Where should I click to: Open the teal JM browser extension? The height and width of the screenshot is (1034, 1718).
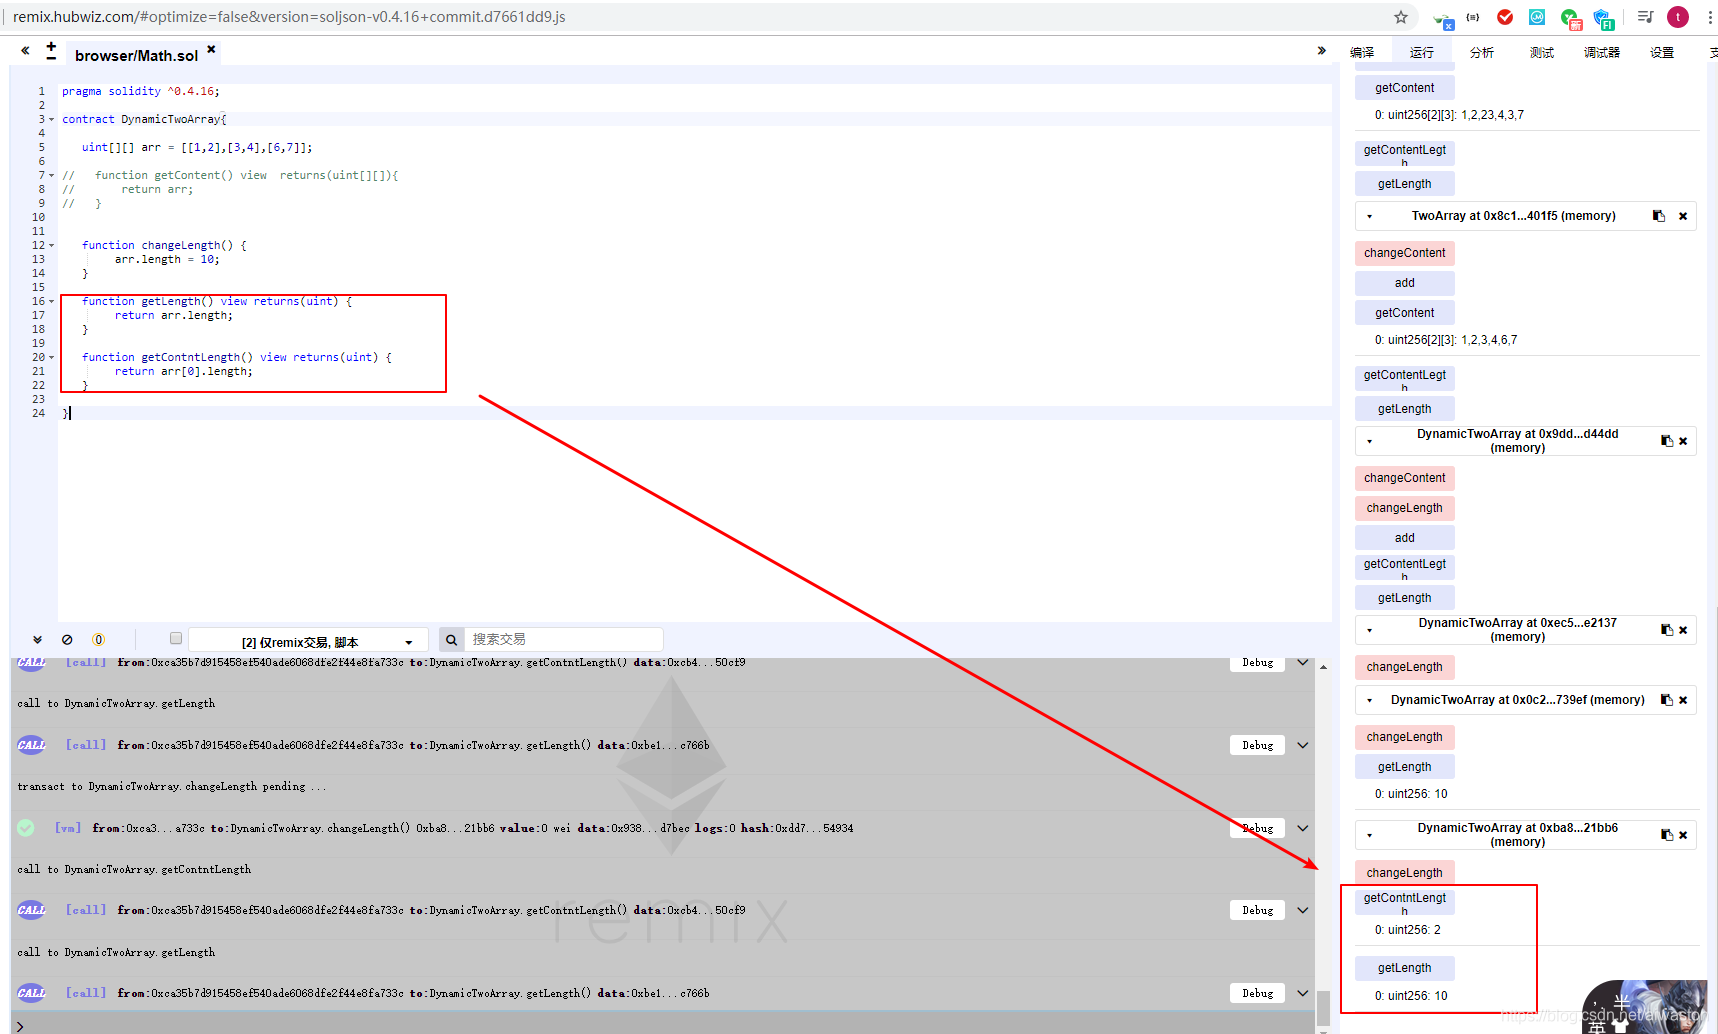tap(1537, 17)
